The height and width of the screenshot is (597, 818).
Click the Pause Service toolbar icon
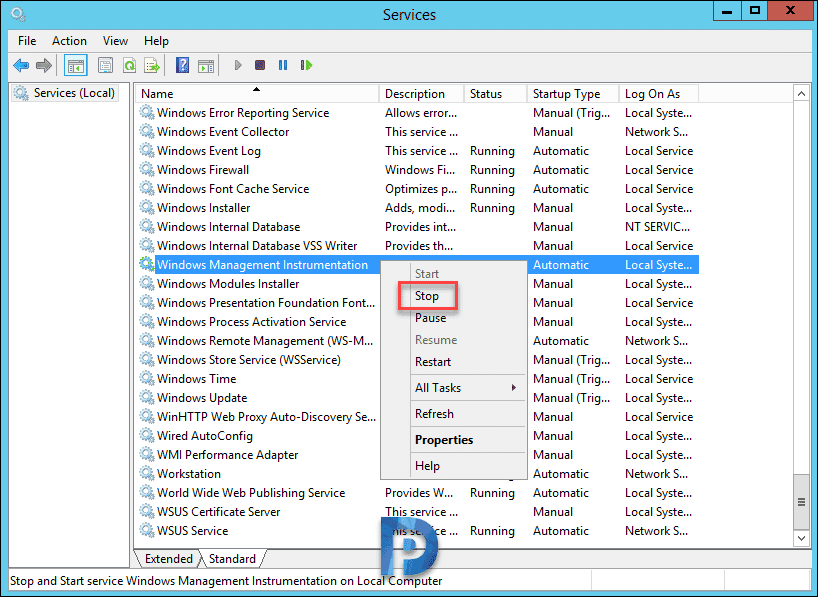coord(283,65)
